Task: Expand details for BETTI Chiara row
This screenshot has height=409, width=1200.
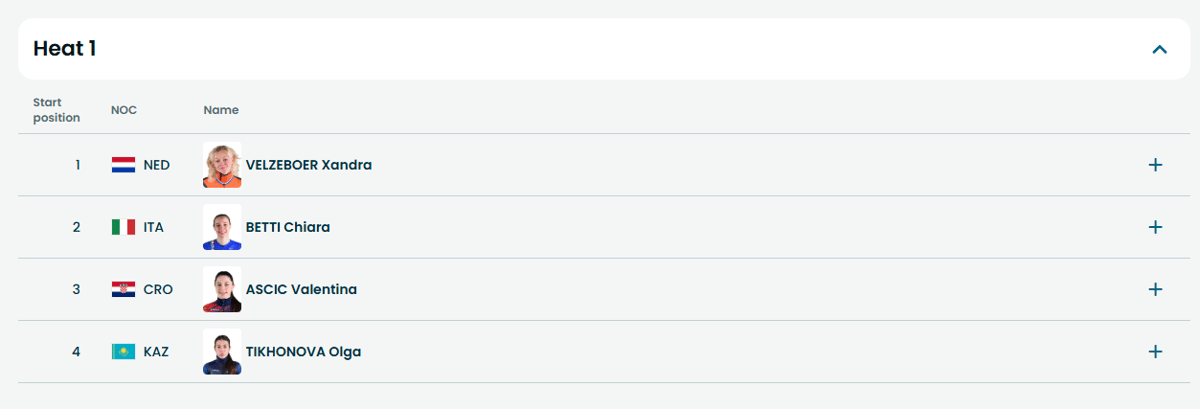Action: point(1155,227)
